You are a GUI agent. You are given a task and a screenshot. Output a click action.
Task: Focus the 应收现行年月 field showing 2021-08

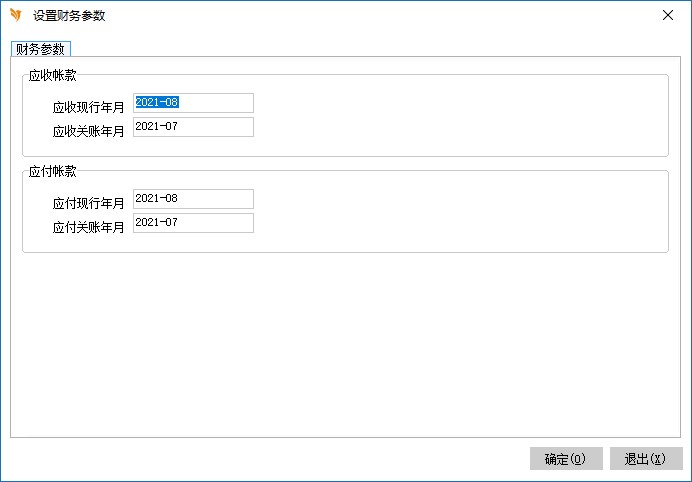point(193,103)
